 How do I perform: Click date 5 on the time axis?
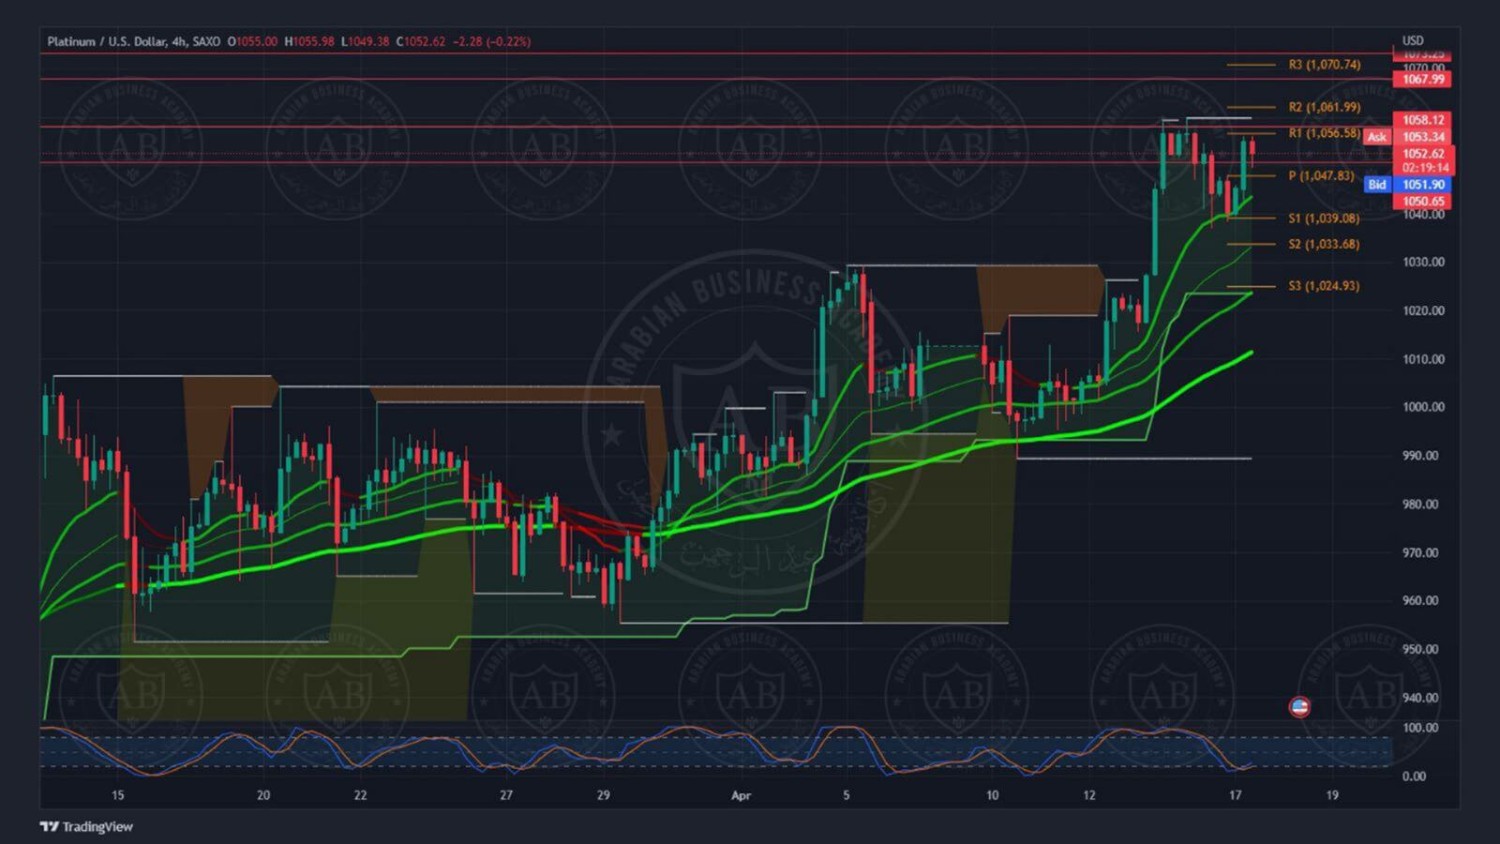846,796
